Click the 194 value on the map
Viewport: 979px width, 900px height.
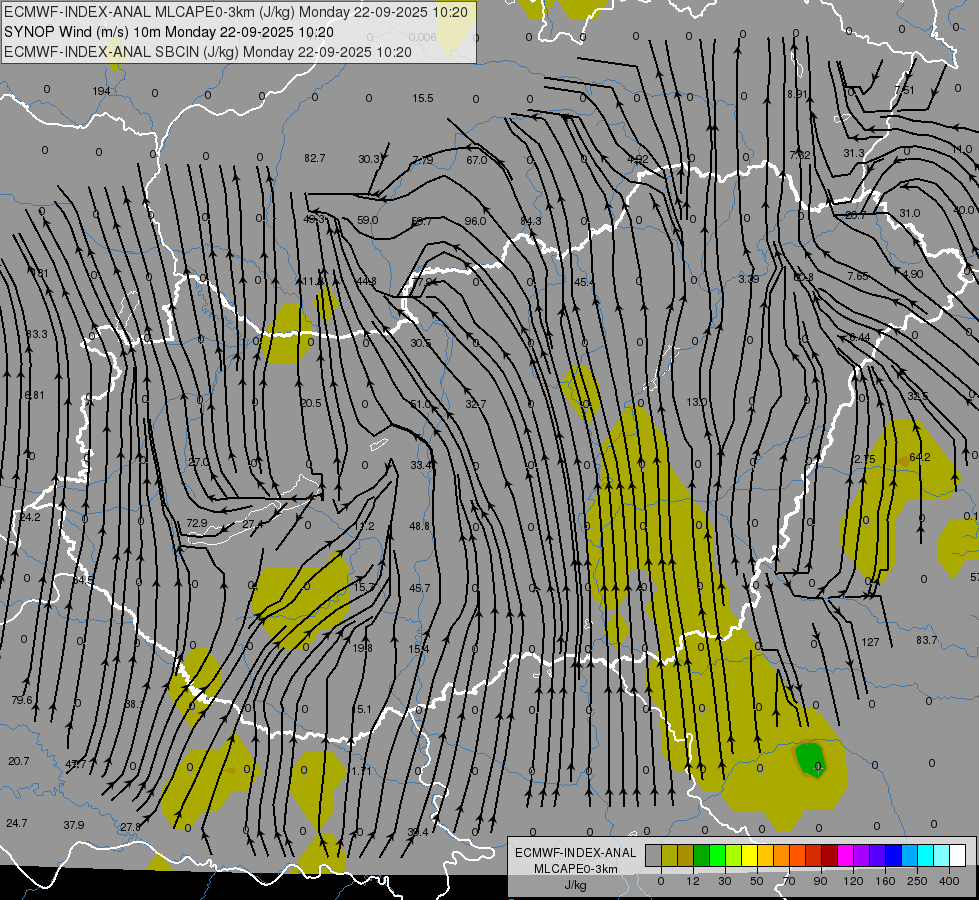pyautogui.click(x=101, y=92)
